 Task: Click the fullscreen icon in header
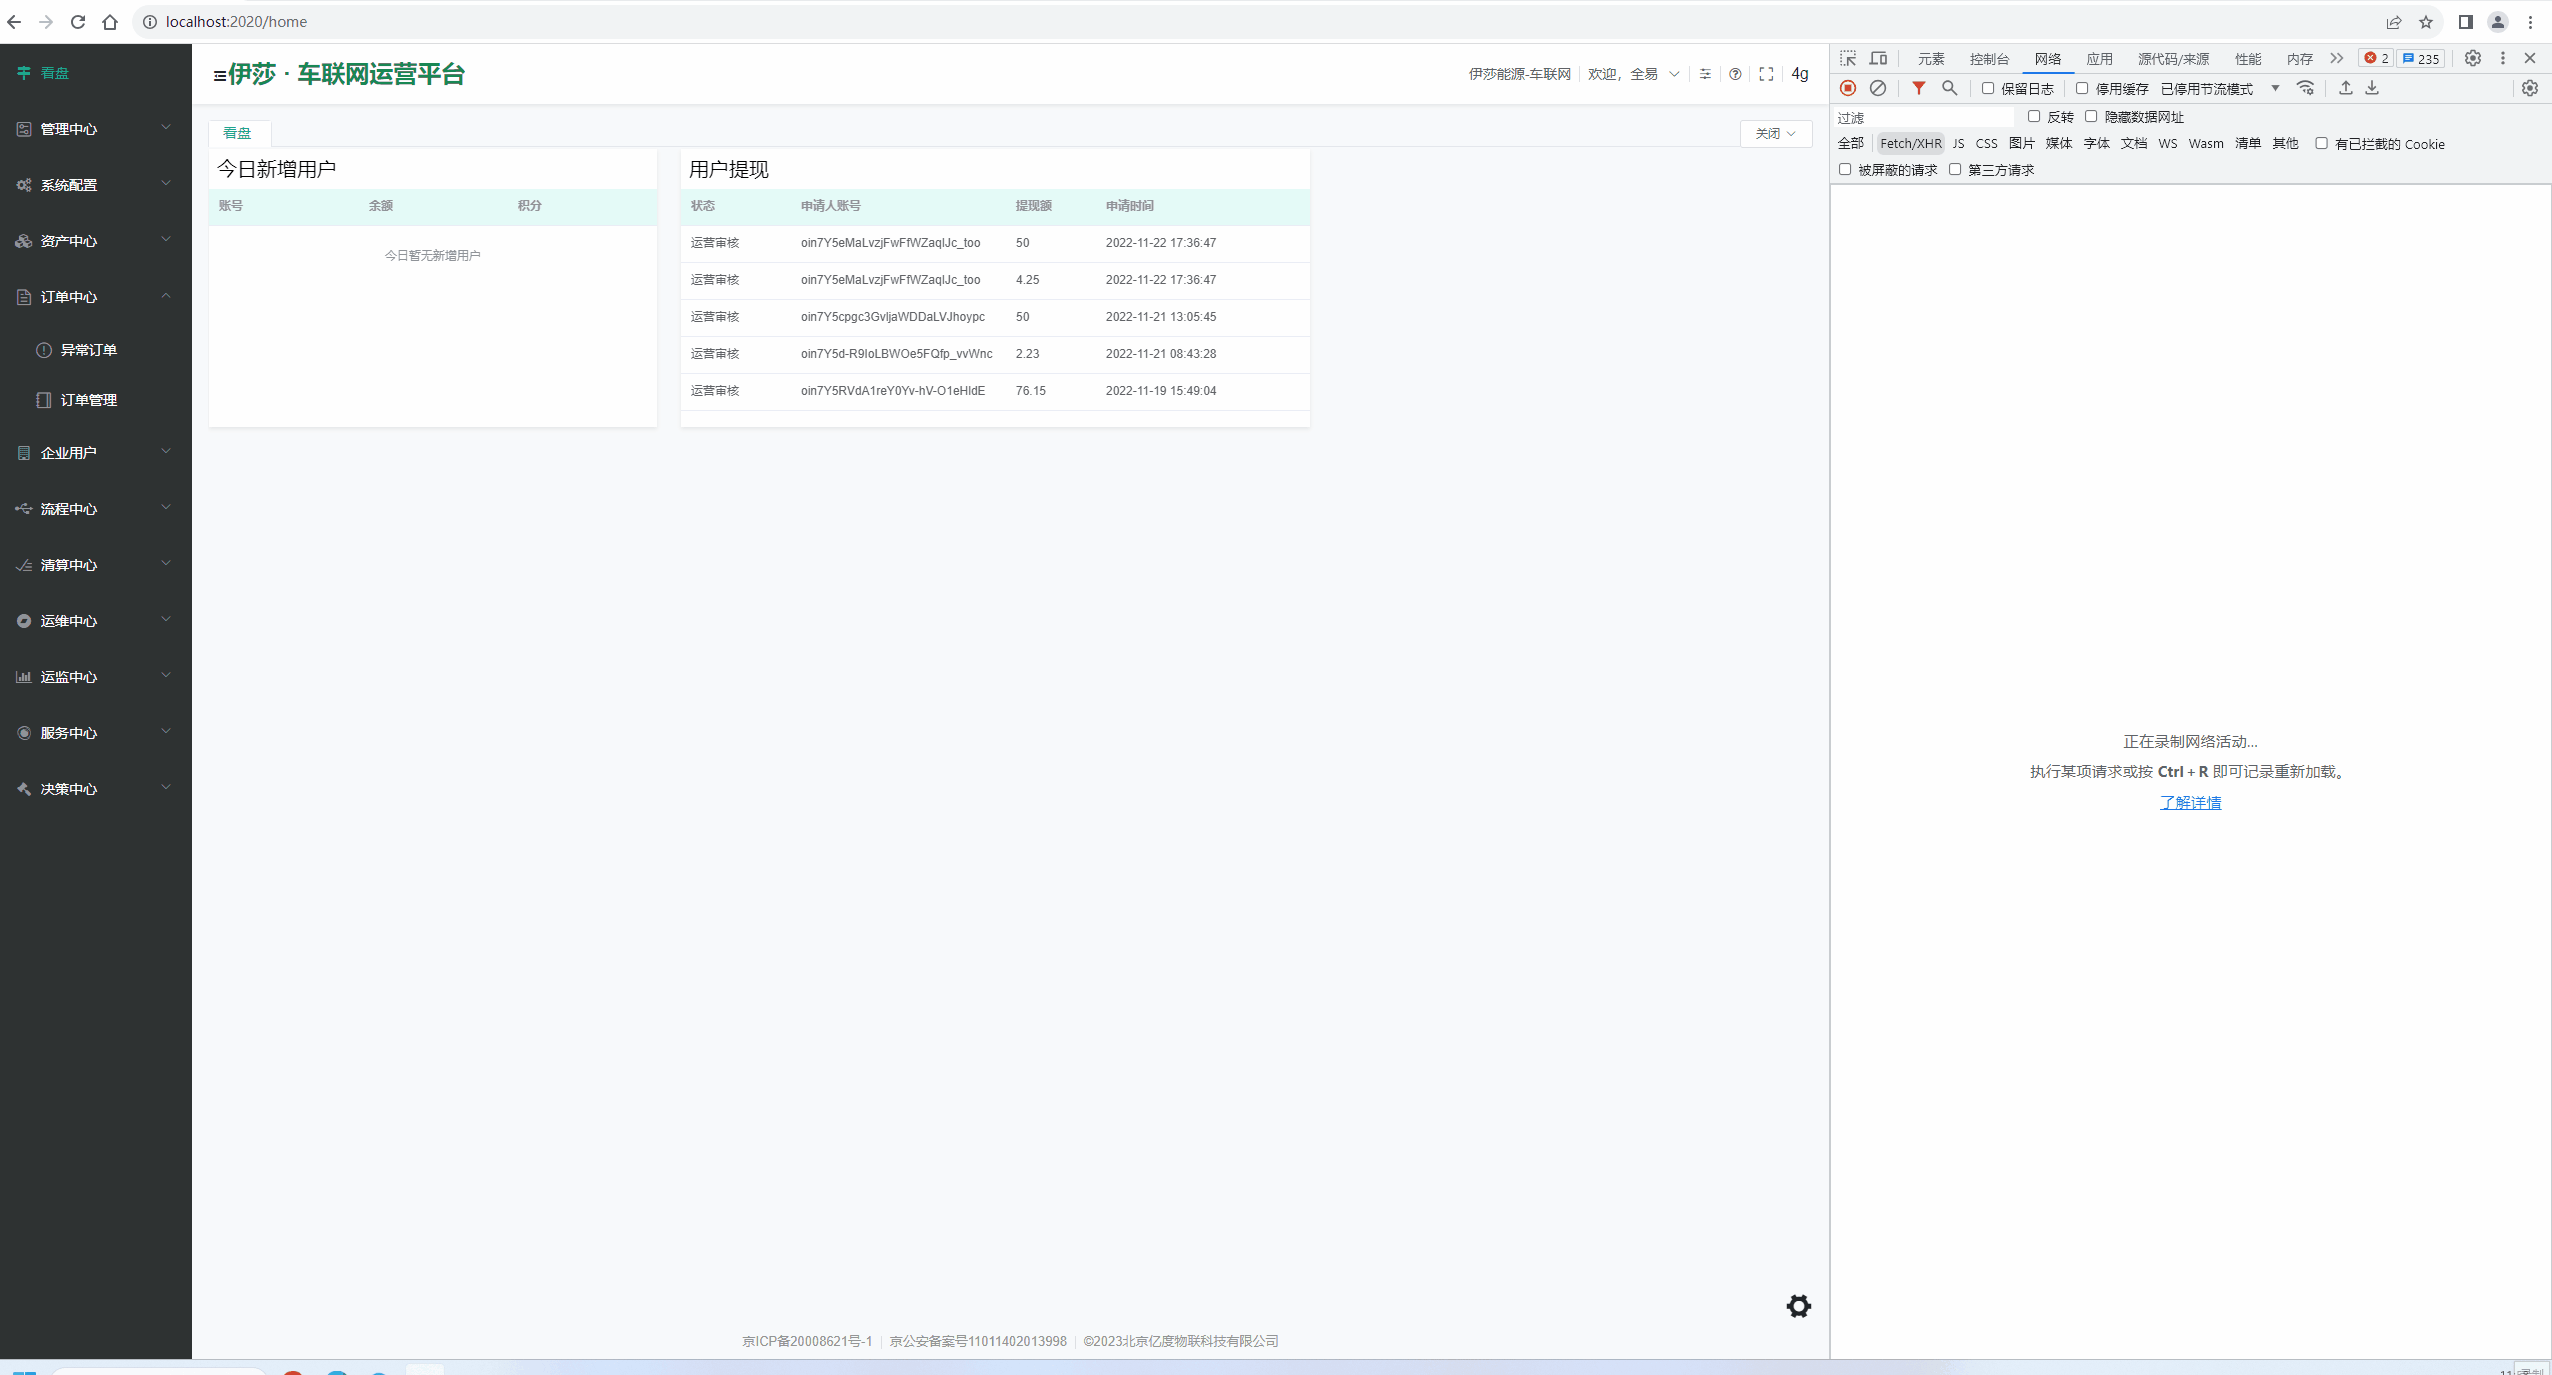[1766, 74]
